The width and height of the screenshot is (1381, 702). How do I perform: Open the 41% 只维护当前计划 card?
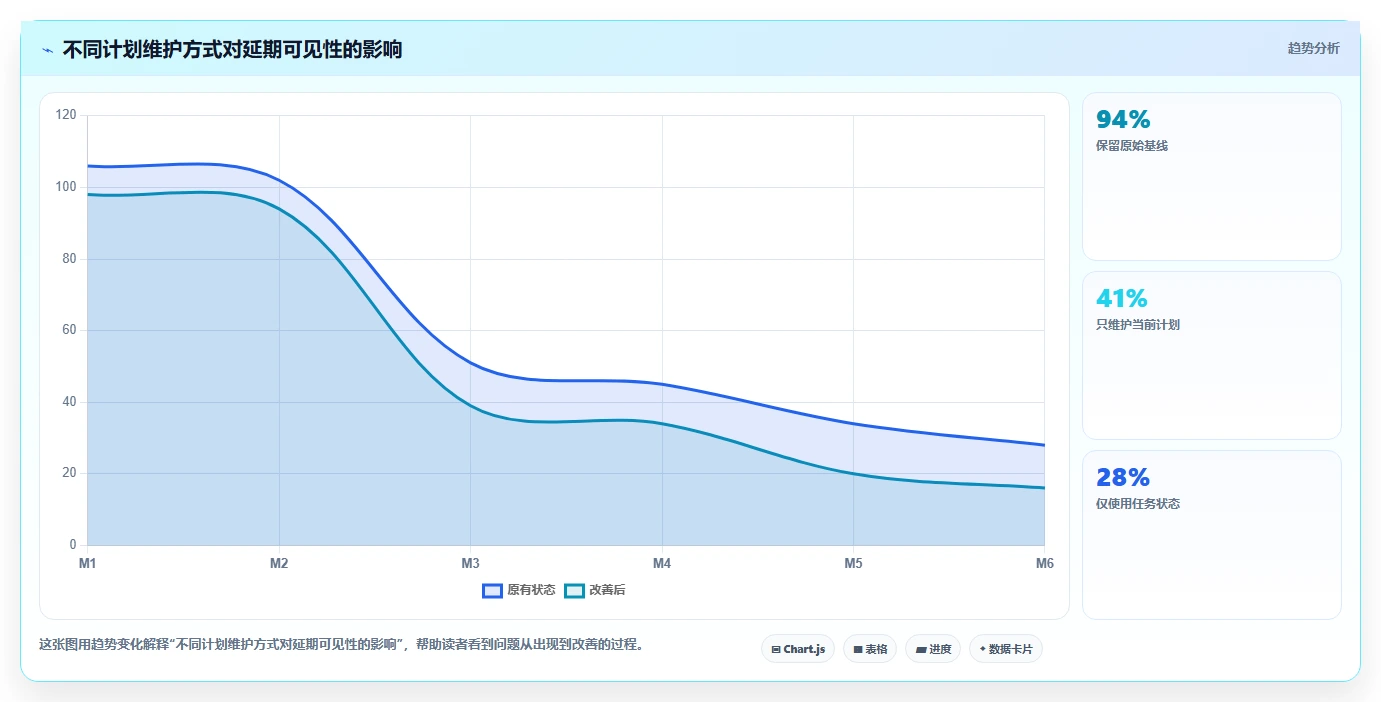[x=1212, y=356]
